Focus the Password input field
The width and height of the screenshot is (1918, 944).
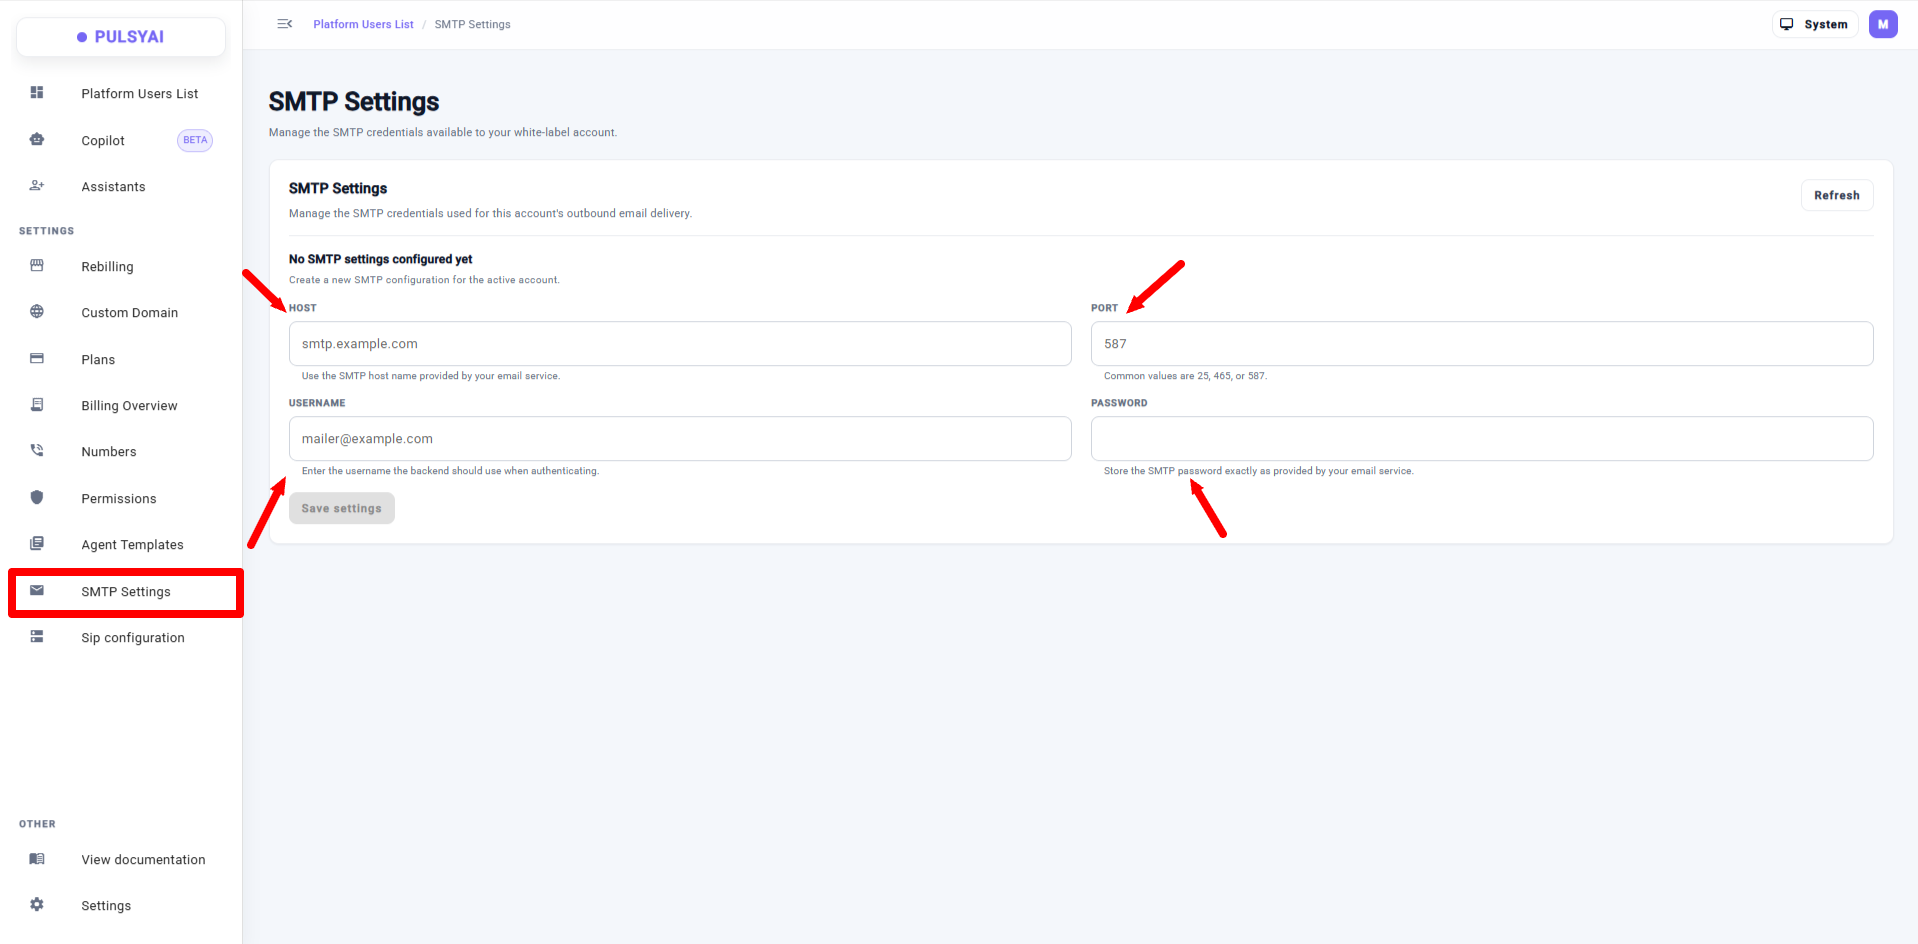coord(1482,439)
